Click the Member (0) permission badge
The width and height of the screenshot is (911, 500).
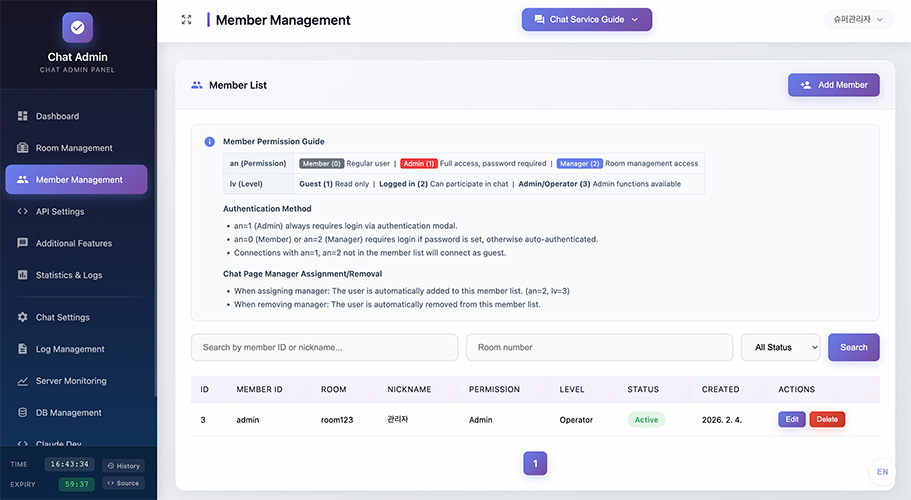321,164
